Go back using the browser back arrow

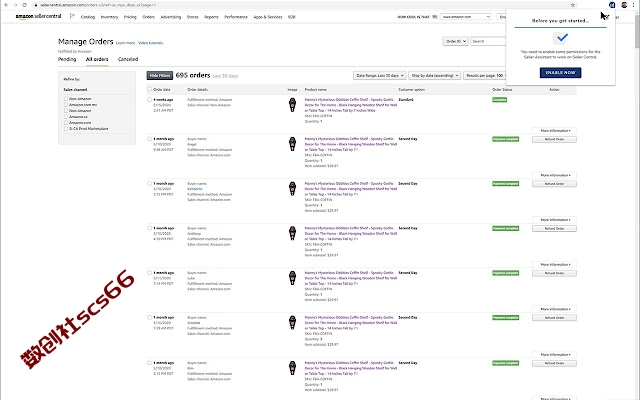tap(6, 5)
